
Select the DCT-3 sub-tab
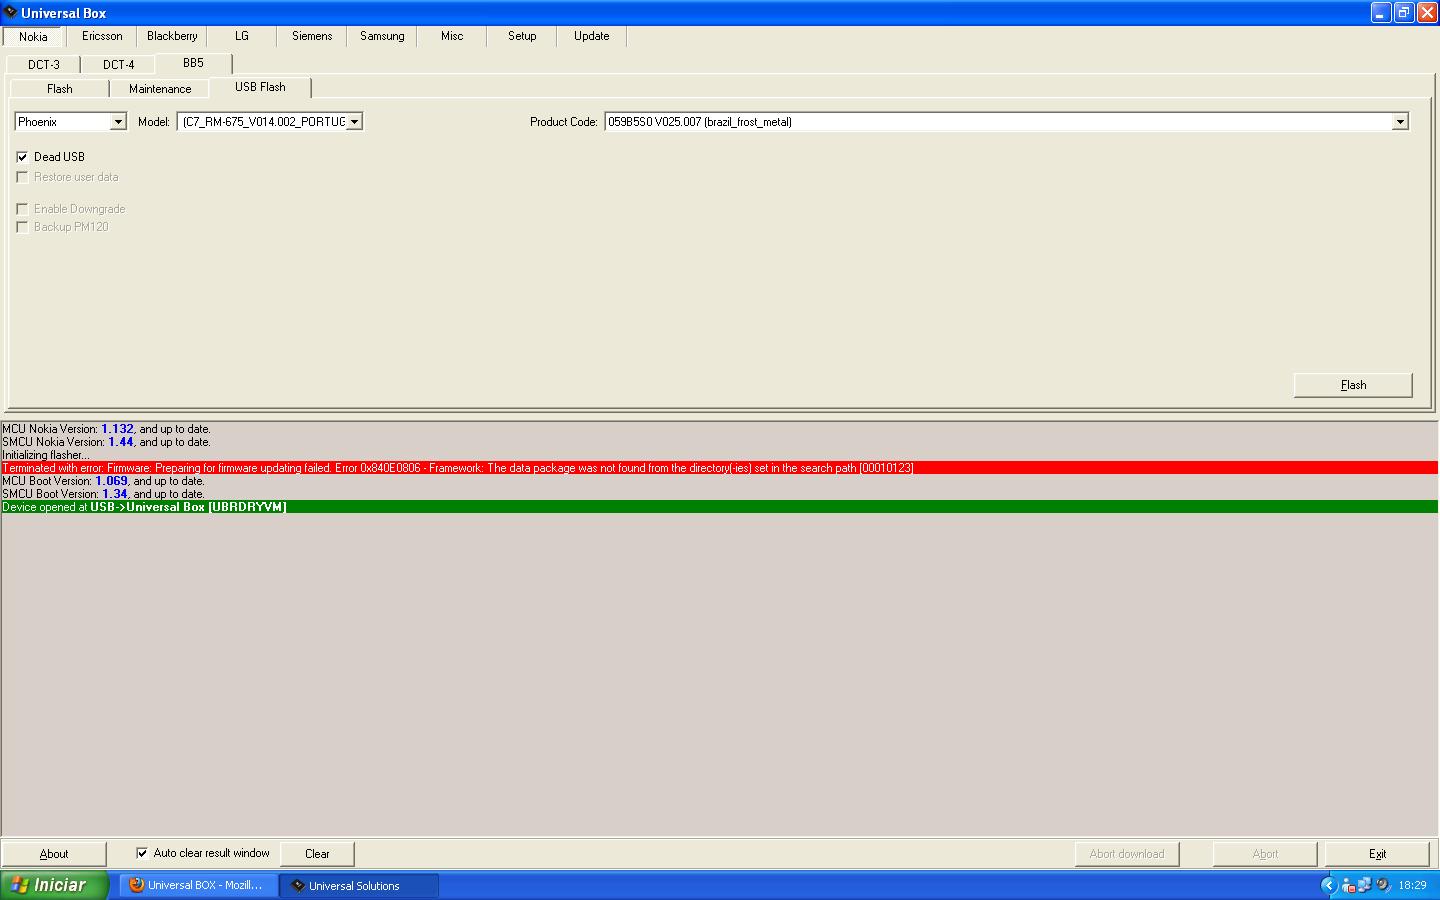tap(44, 65)
